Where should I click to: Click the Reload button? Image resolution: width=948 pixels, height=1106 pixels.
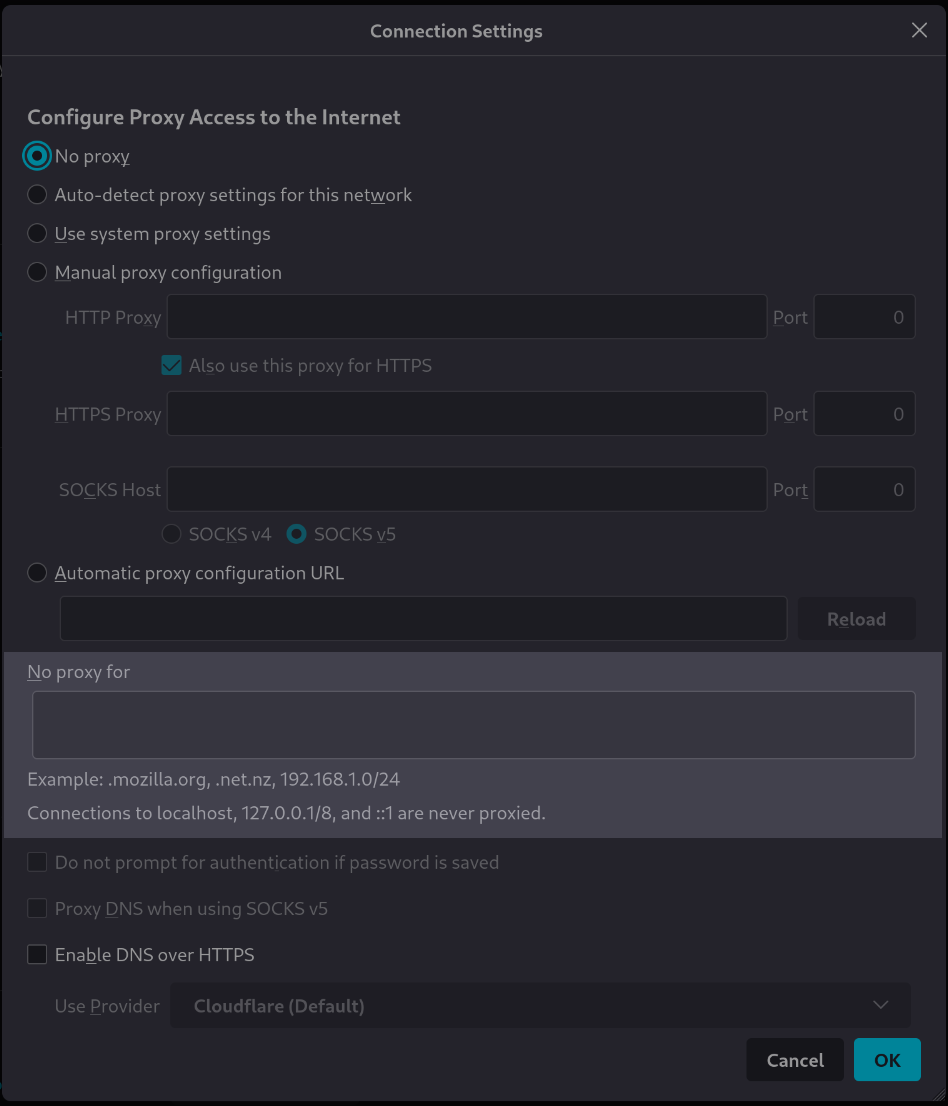point(856,618)
